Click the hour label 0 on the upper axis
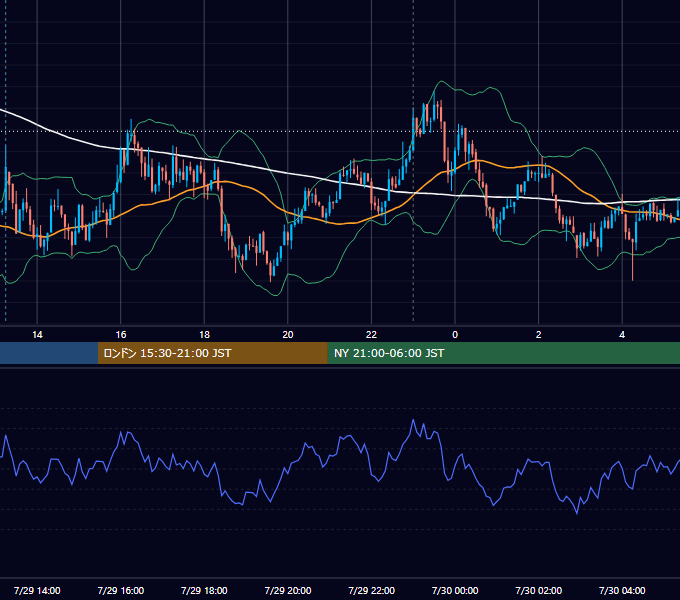The image size is (680, 600). 455,335
